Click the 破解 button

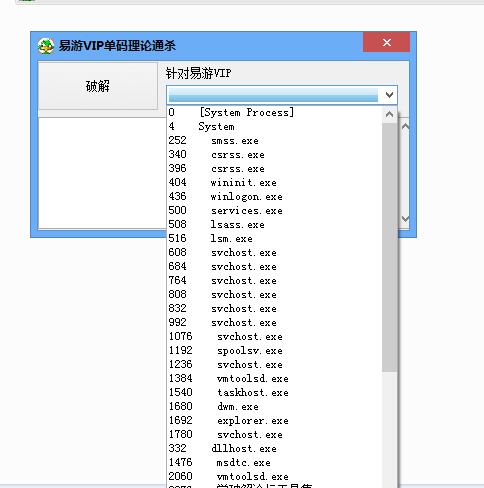coord(98,86)
